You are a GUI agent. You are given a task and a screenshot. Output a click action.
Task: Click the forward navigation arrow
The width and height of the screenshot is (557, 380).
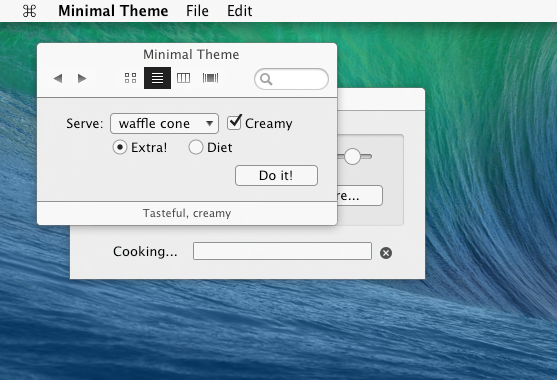coord(82,78)
